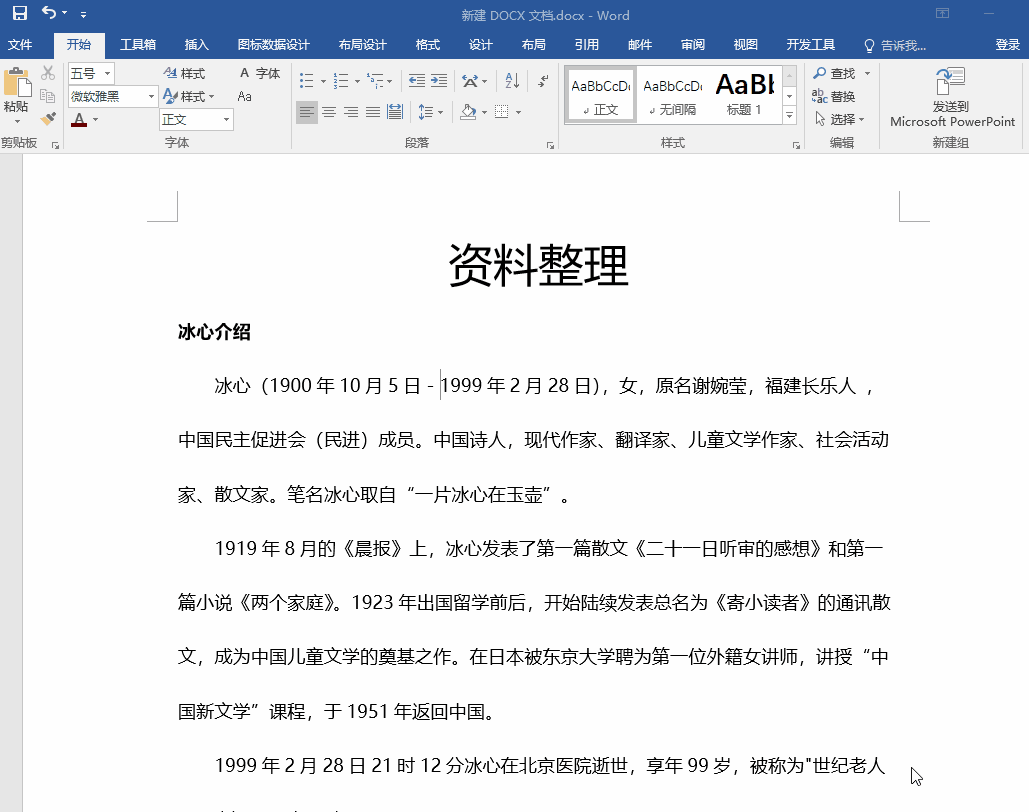Toggle align left paragraph button
This screenshot has height=812, width=1029.
point(306,112)
